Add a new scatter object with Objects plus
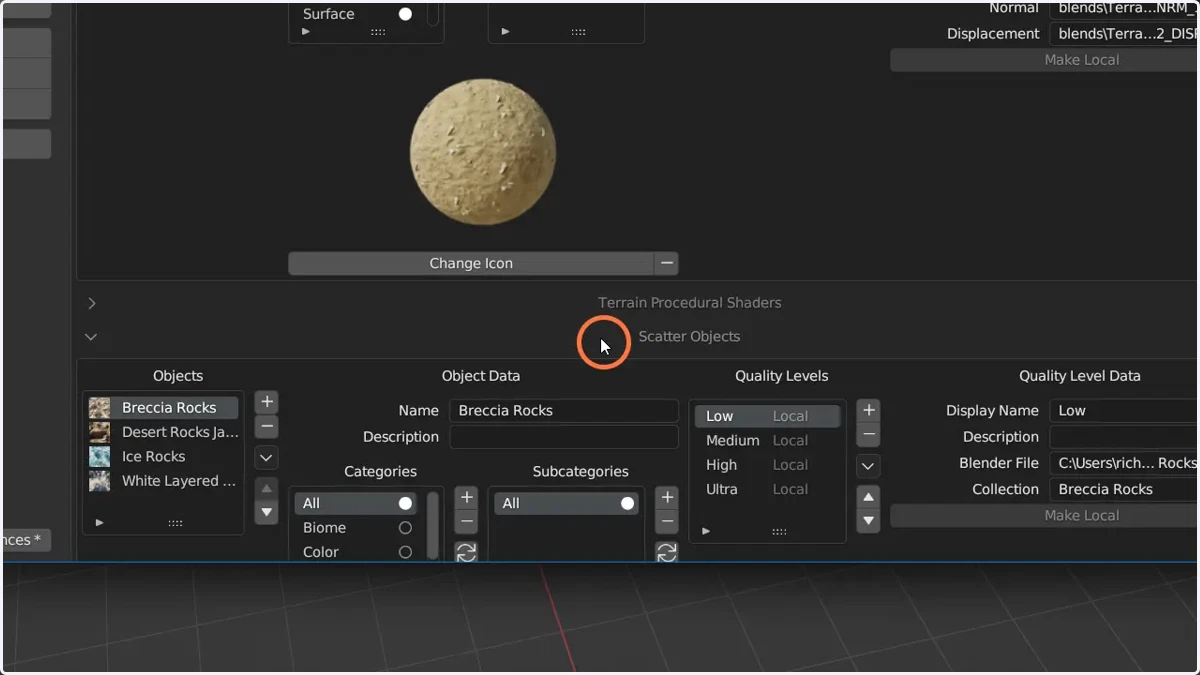This screenshot has height=675, width=1200. tap(267, 402)
